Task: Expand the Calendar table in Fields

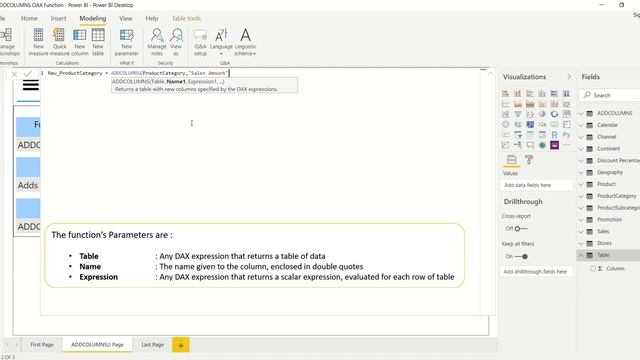Action: coord(581,125)
